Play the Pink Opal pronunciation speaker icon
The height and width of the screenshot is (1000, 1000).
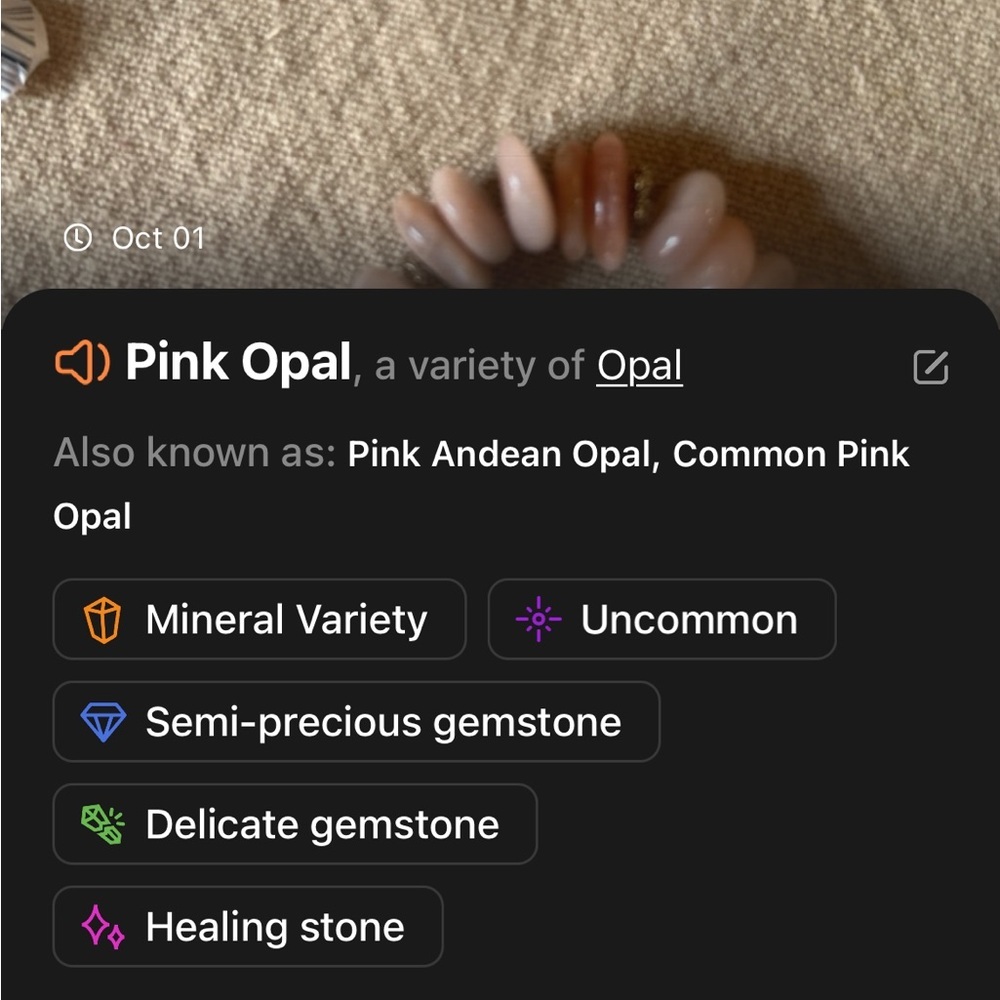[x=82, y=362]
